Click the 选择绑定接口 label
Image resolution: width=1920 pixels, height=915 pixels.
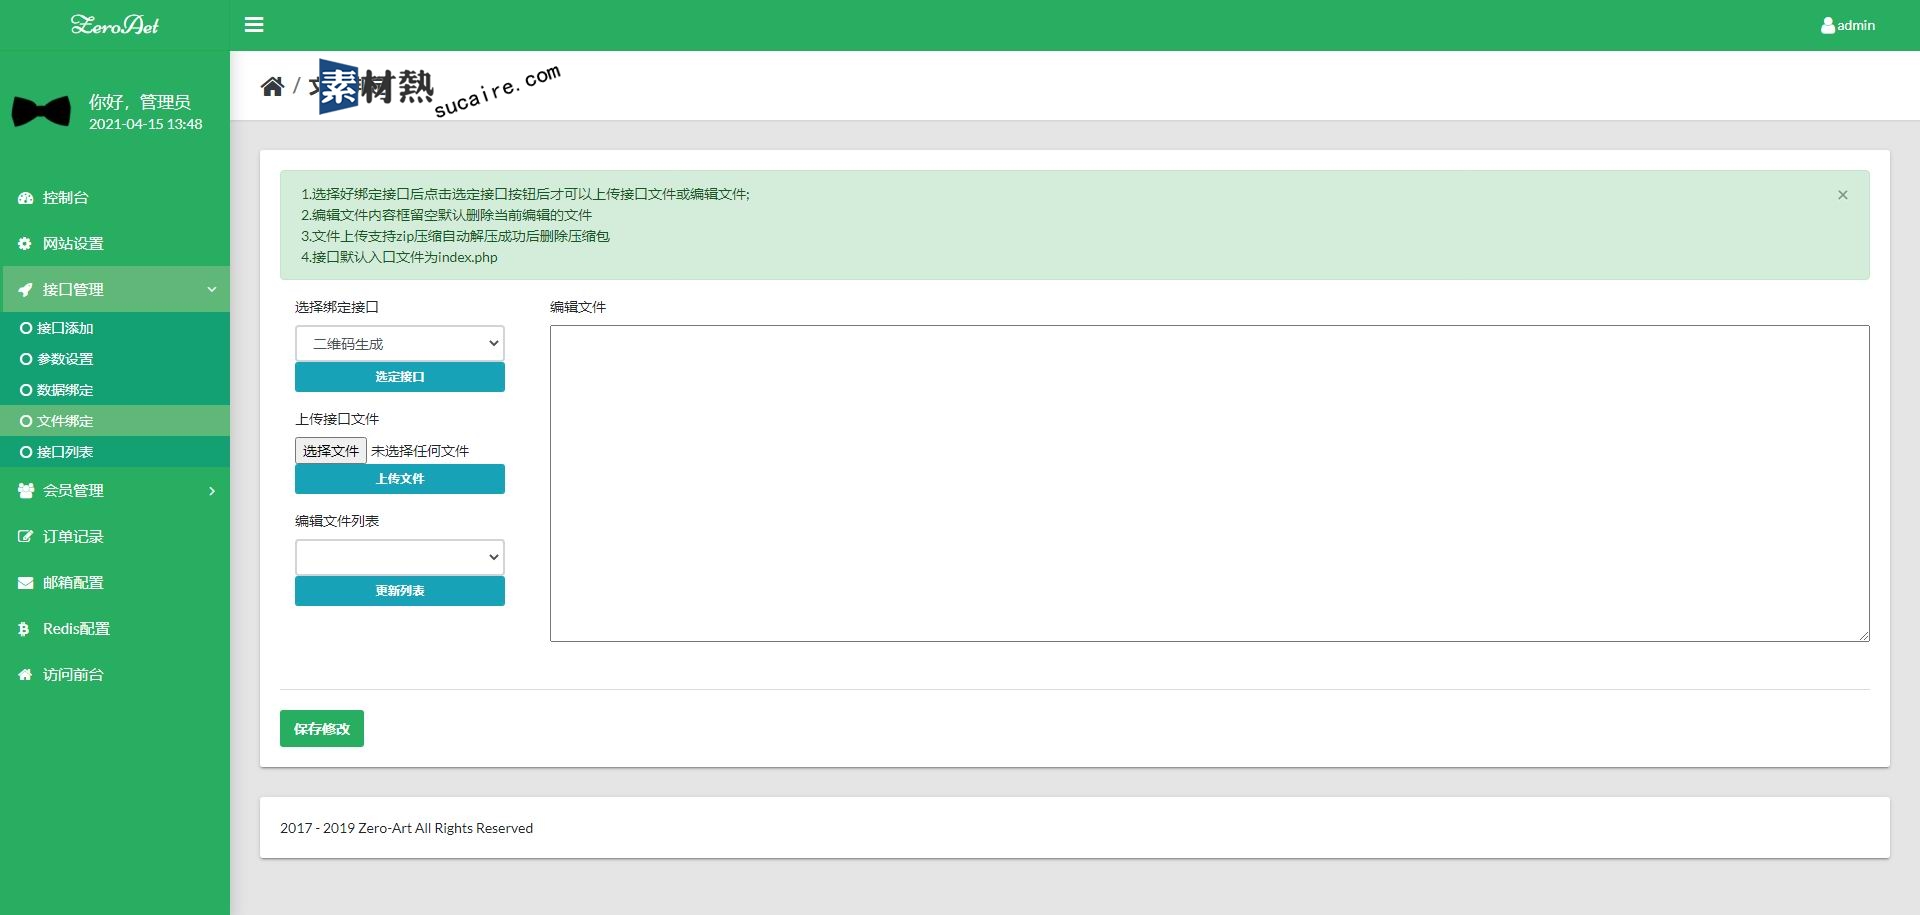click(337, 307)
